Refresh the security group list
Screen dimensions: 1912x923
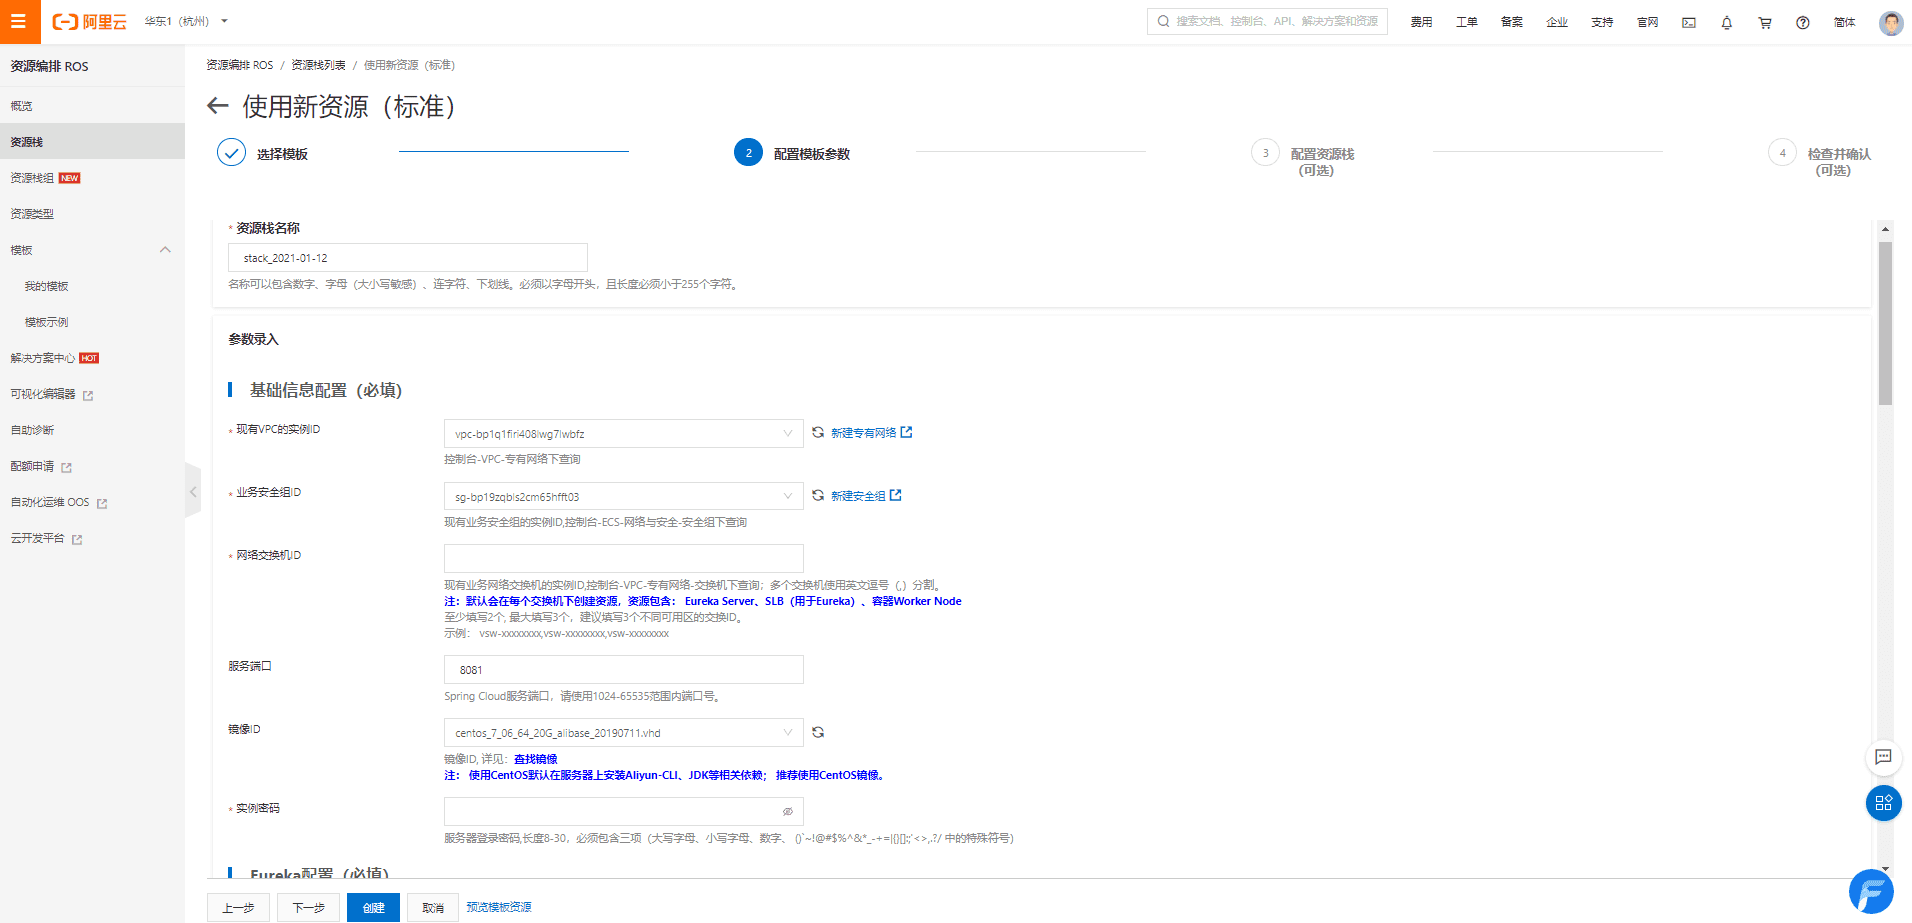click(818, 496)
